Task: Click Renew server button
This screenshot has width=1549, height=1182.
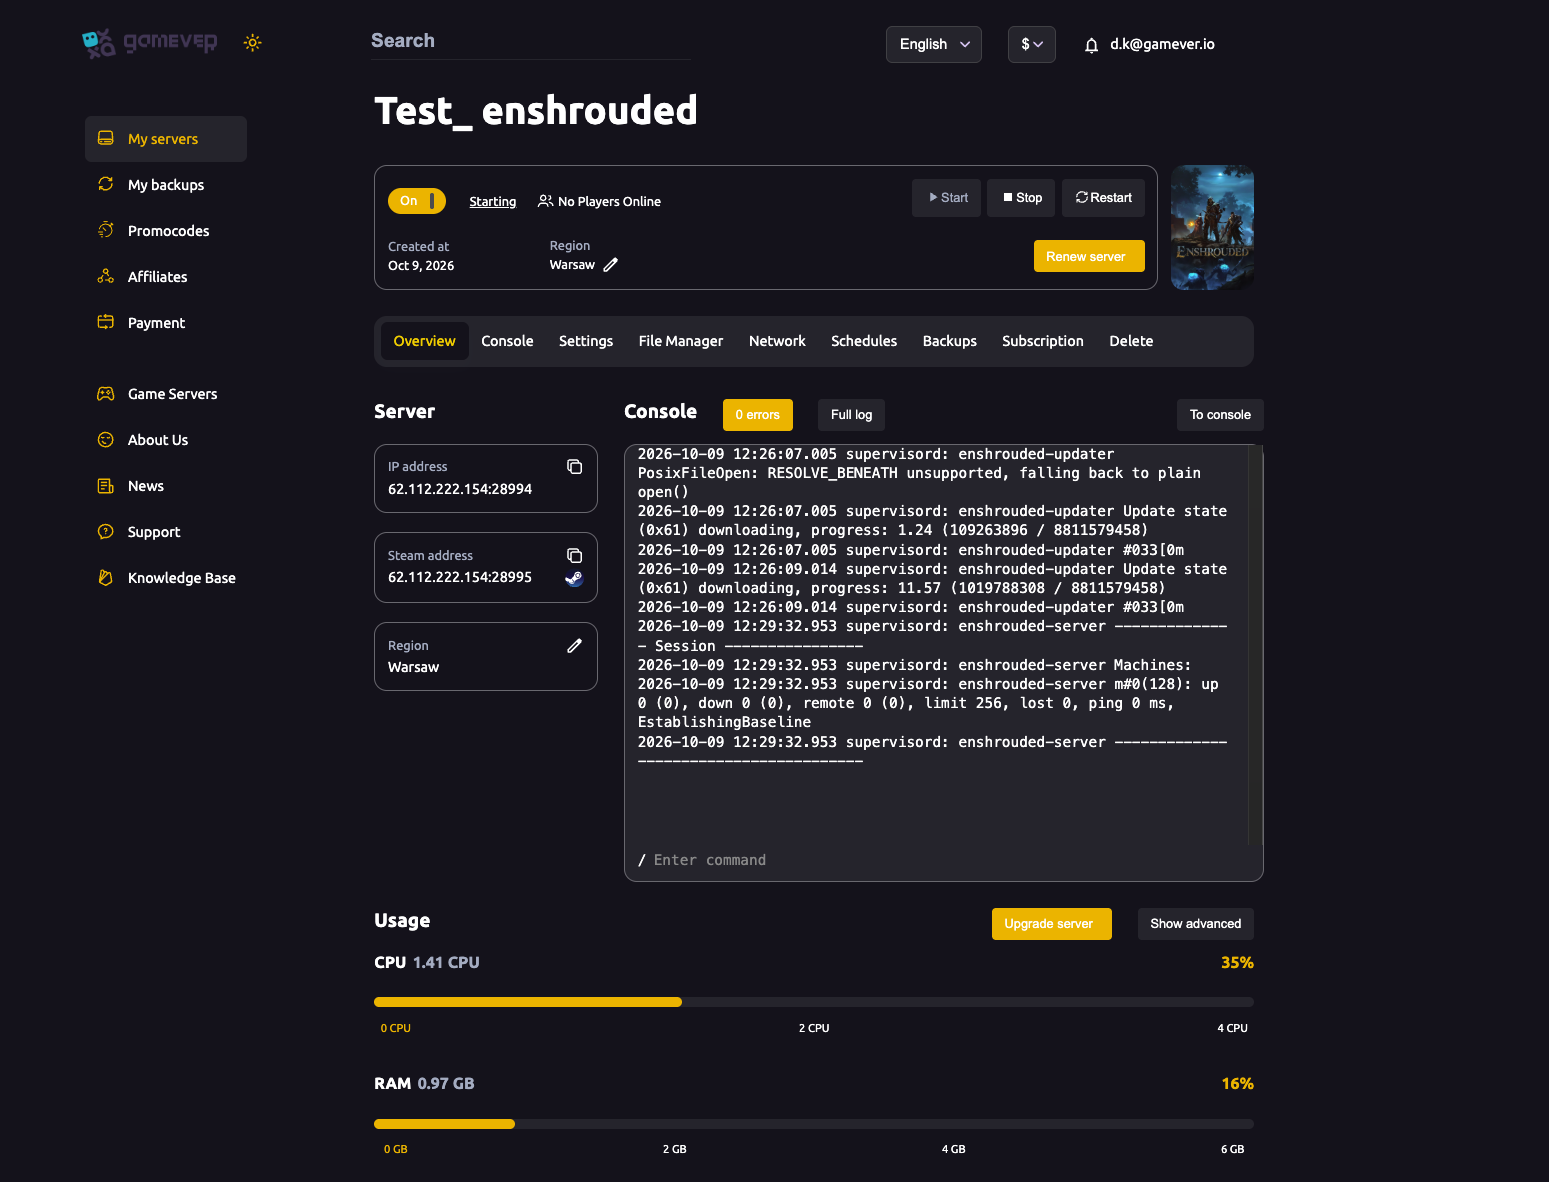Action: [1089, 256]
